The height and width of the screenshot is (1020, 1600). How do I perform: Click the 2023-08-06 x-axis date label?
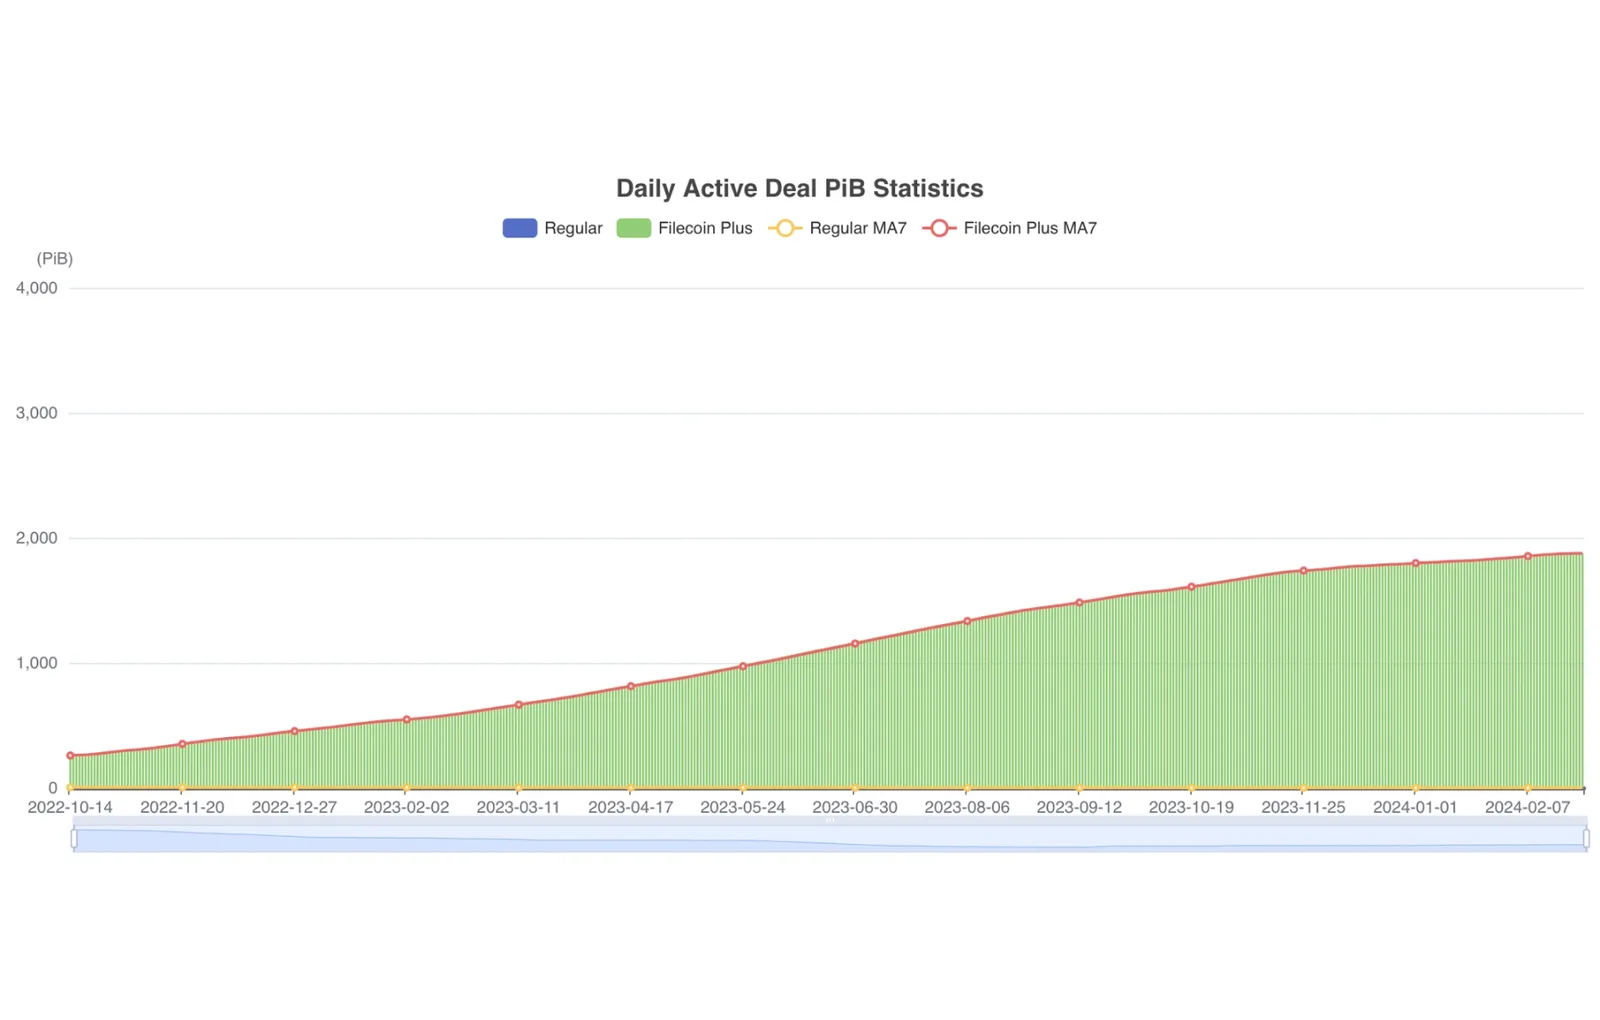click(x=967, y=807)
